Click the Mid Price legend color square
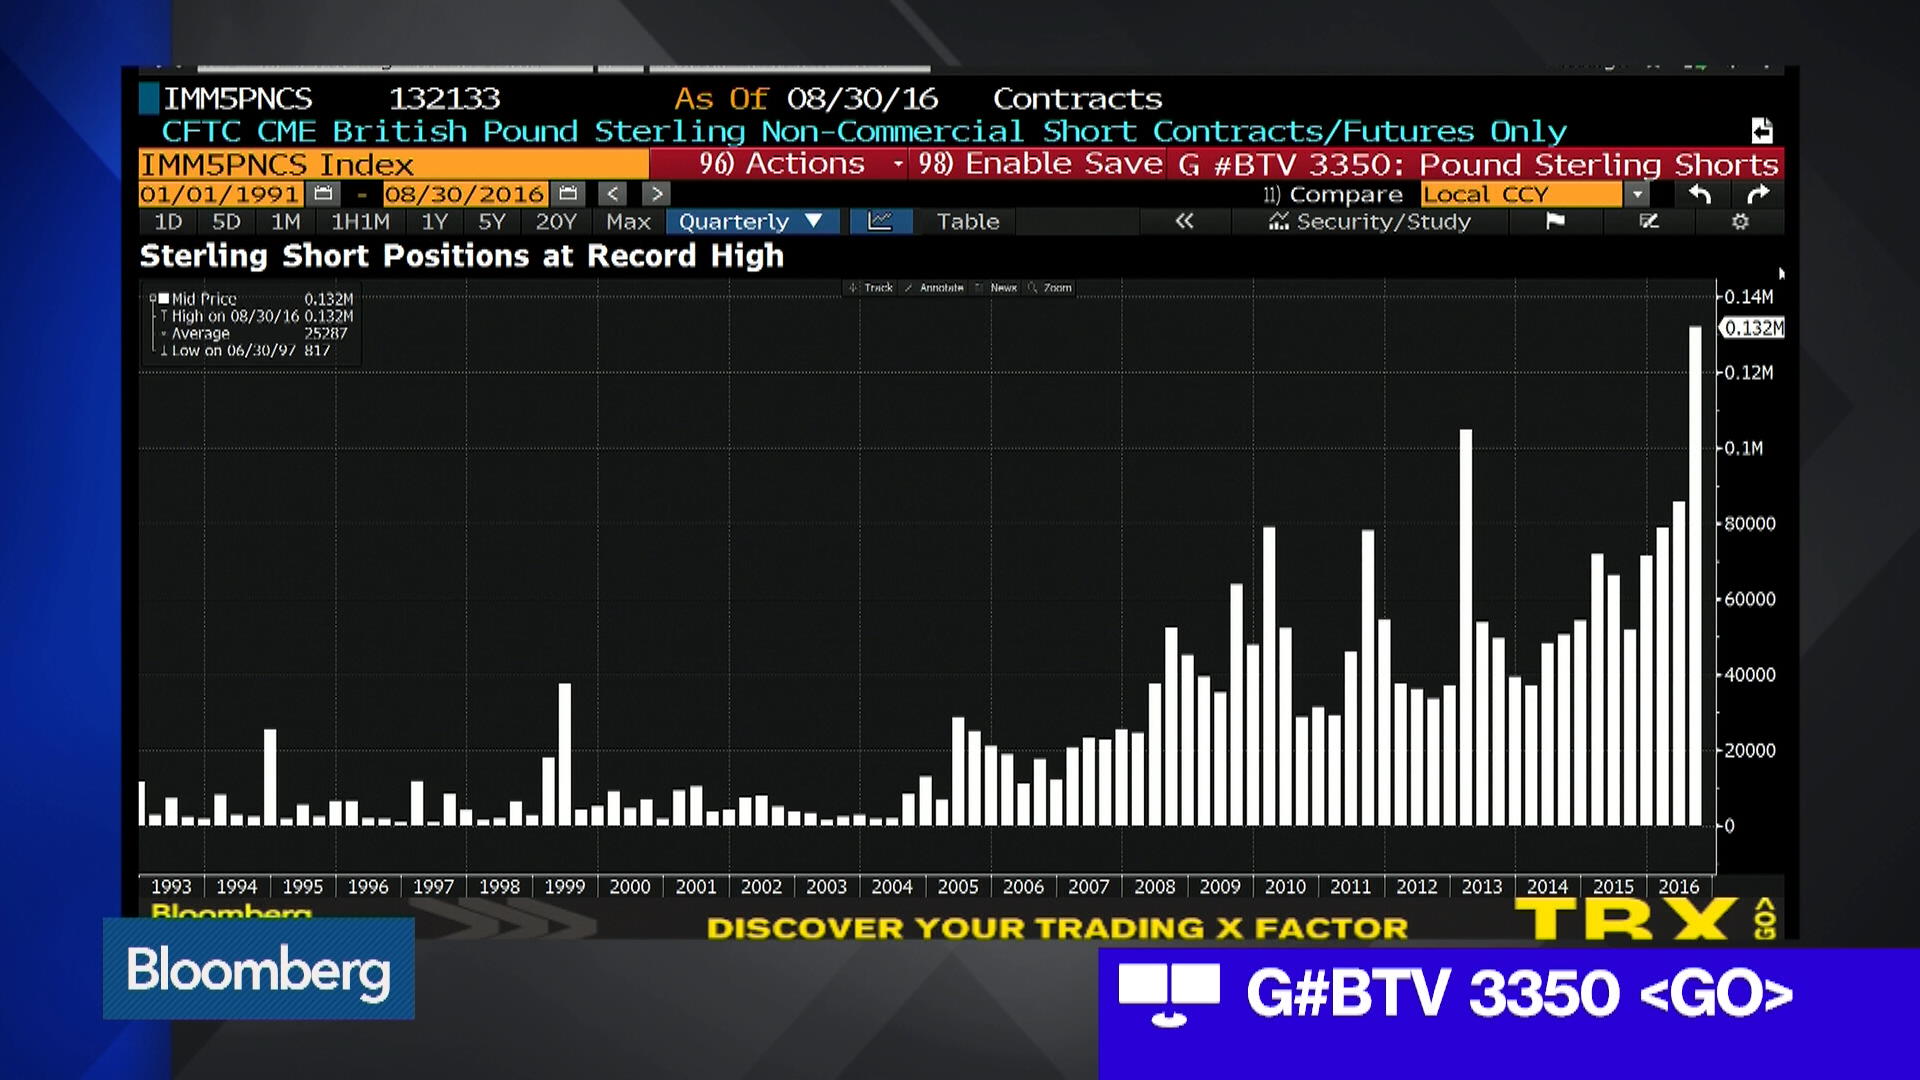Viewport: 1920px width, 1080px height. point(163,298)
